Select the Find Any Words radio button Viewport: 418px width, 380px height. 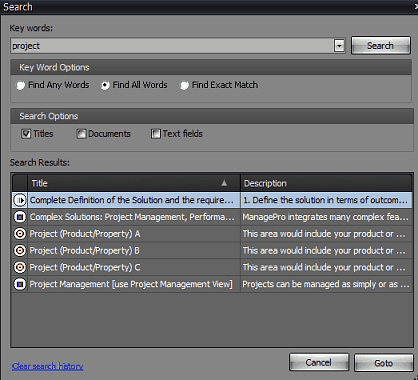pyautogui.click(x=21, y=86)
